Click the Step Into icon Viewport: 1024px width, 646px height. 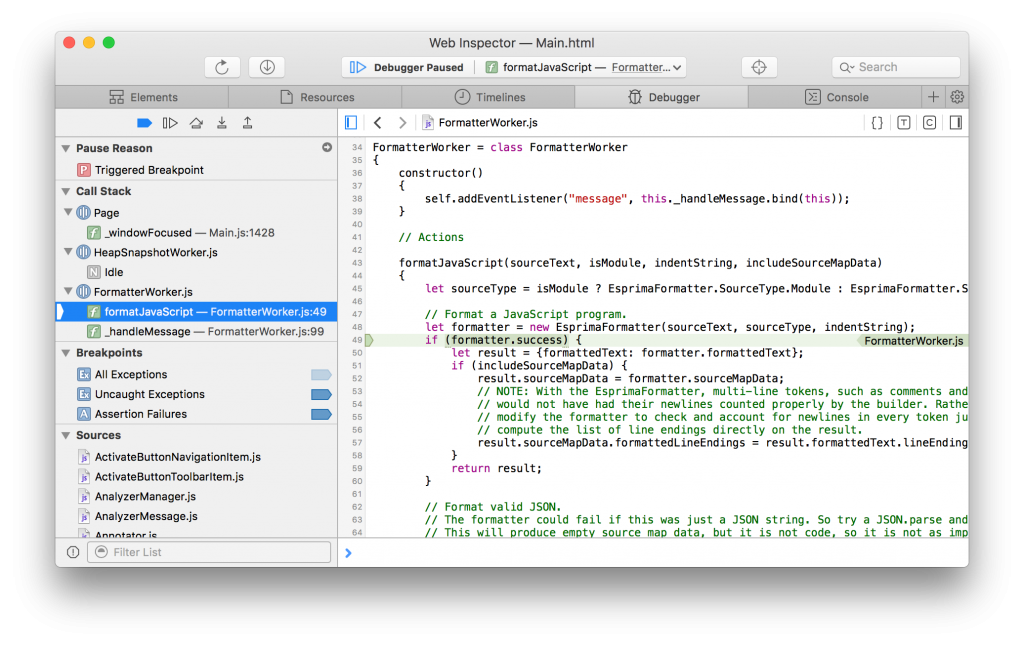(222, 122)
